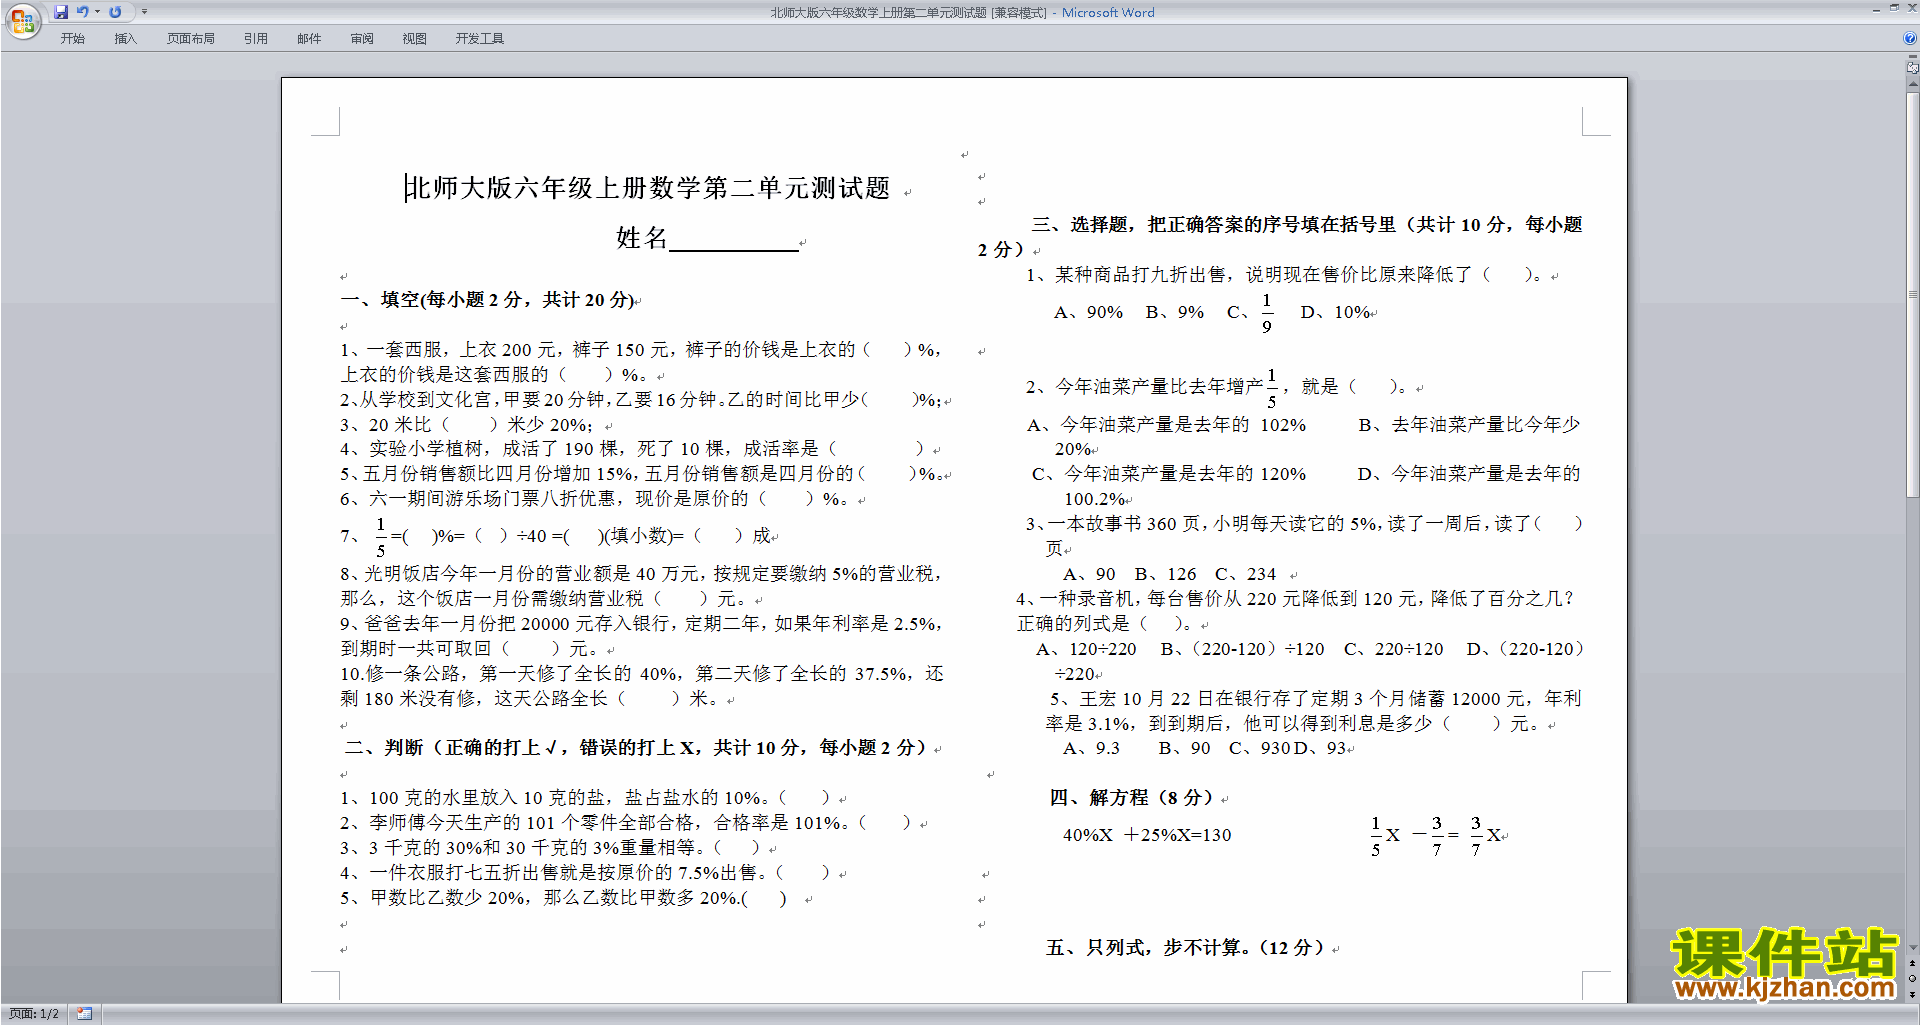Open the 审阅 ribbon tab
Screen dimensions: 1920x1025
click(x=362, y=38)
